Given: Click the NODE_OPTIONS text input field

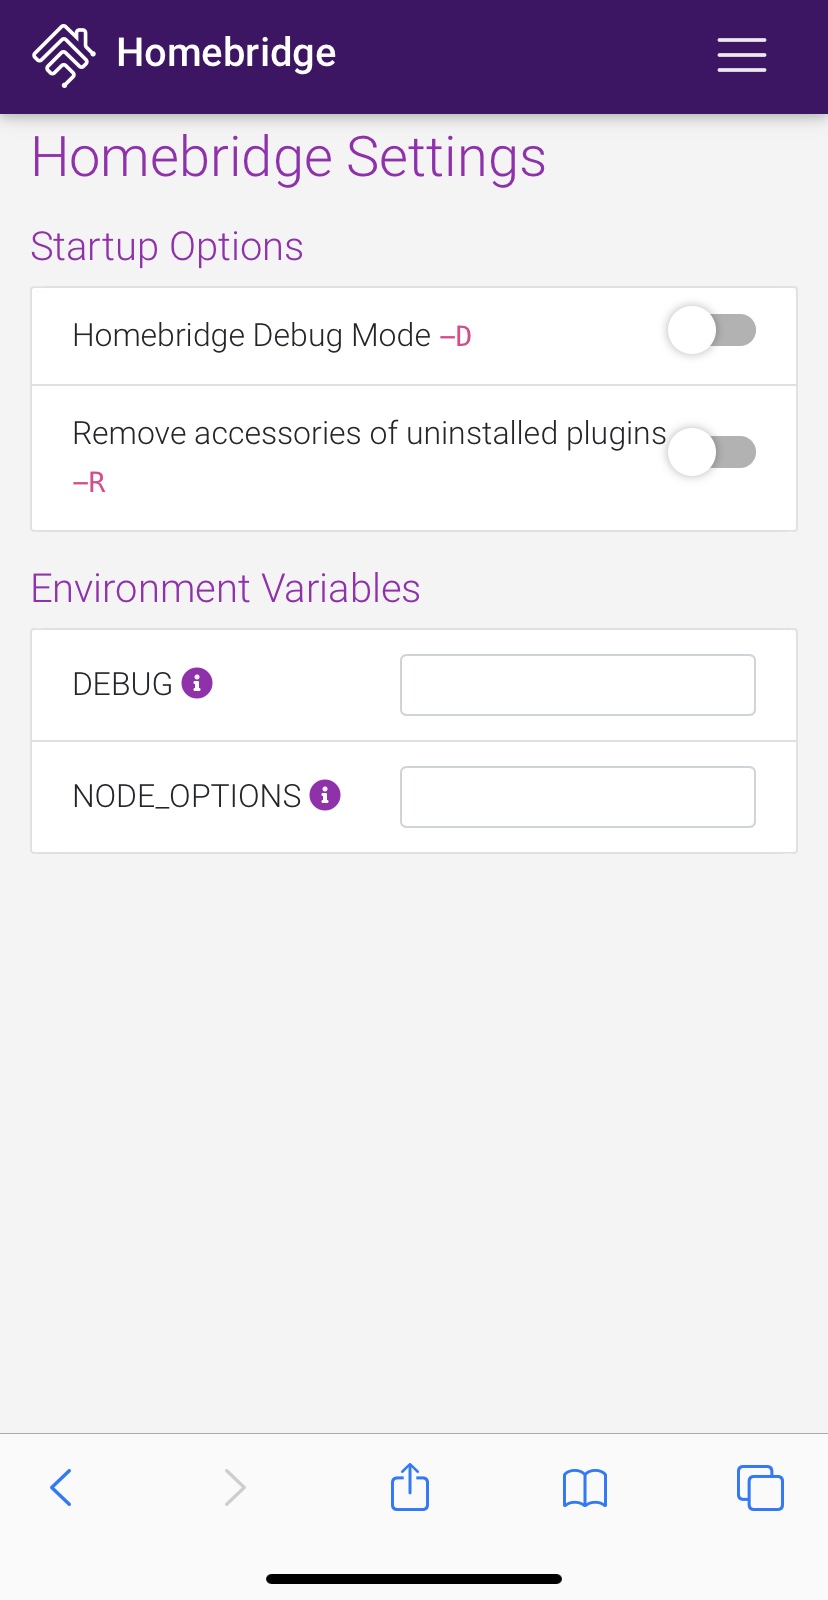Looking at the screenshot, I should click(577, 796).
